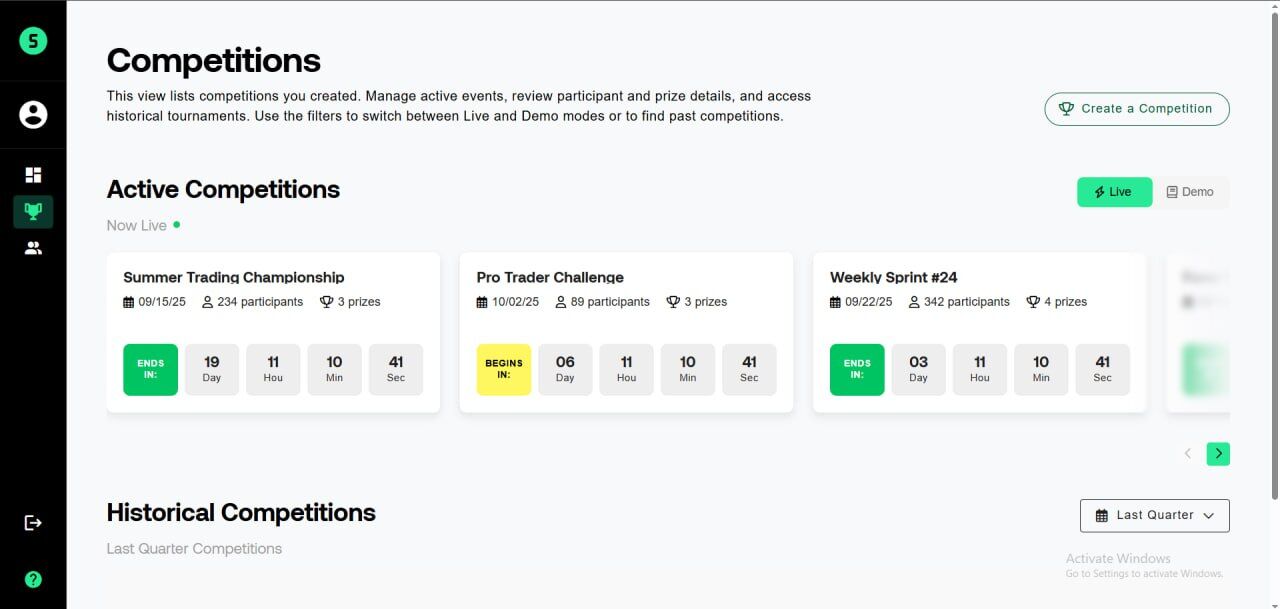Open the dashboard grid icon in sidebar
The width and height of the screenshot is (1280, 609).
pyautogui.click(x=33, y=175)
